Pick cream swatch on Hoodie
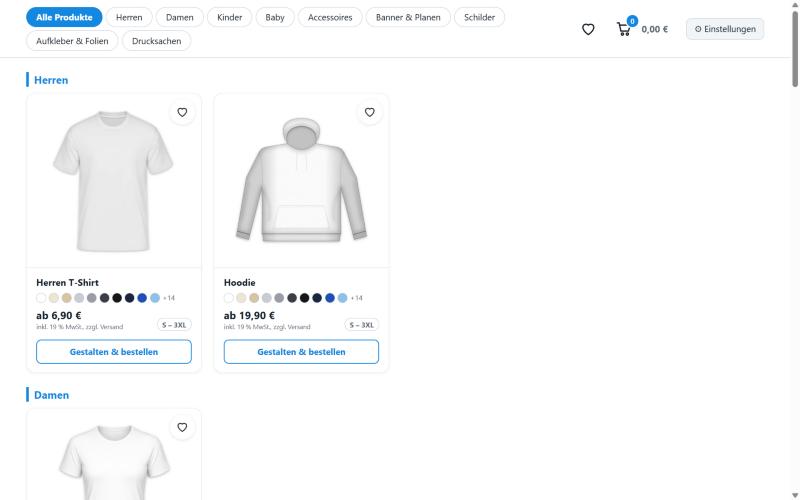 [241, 298]
